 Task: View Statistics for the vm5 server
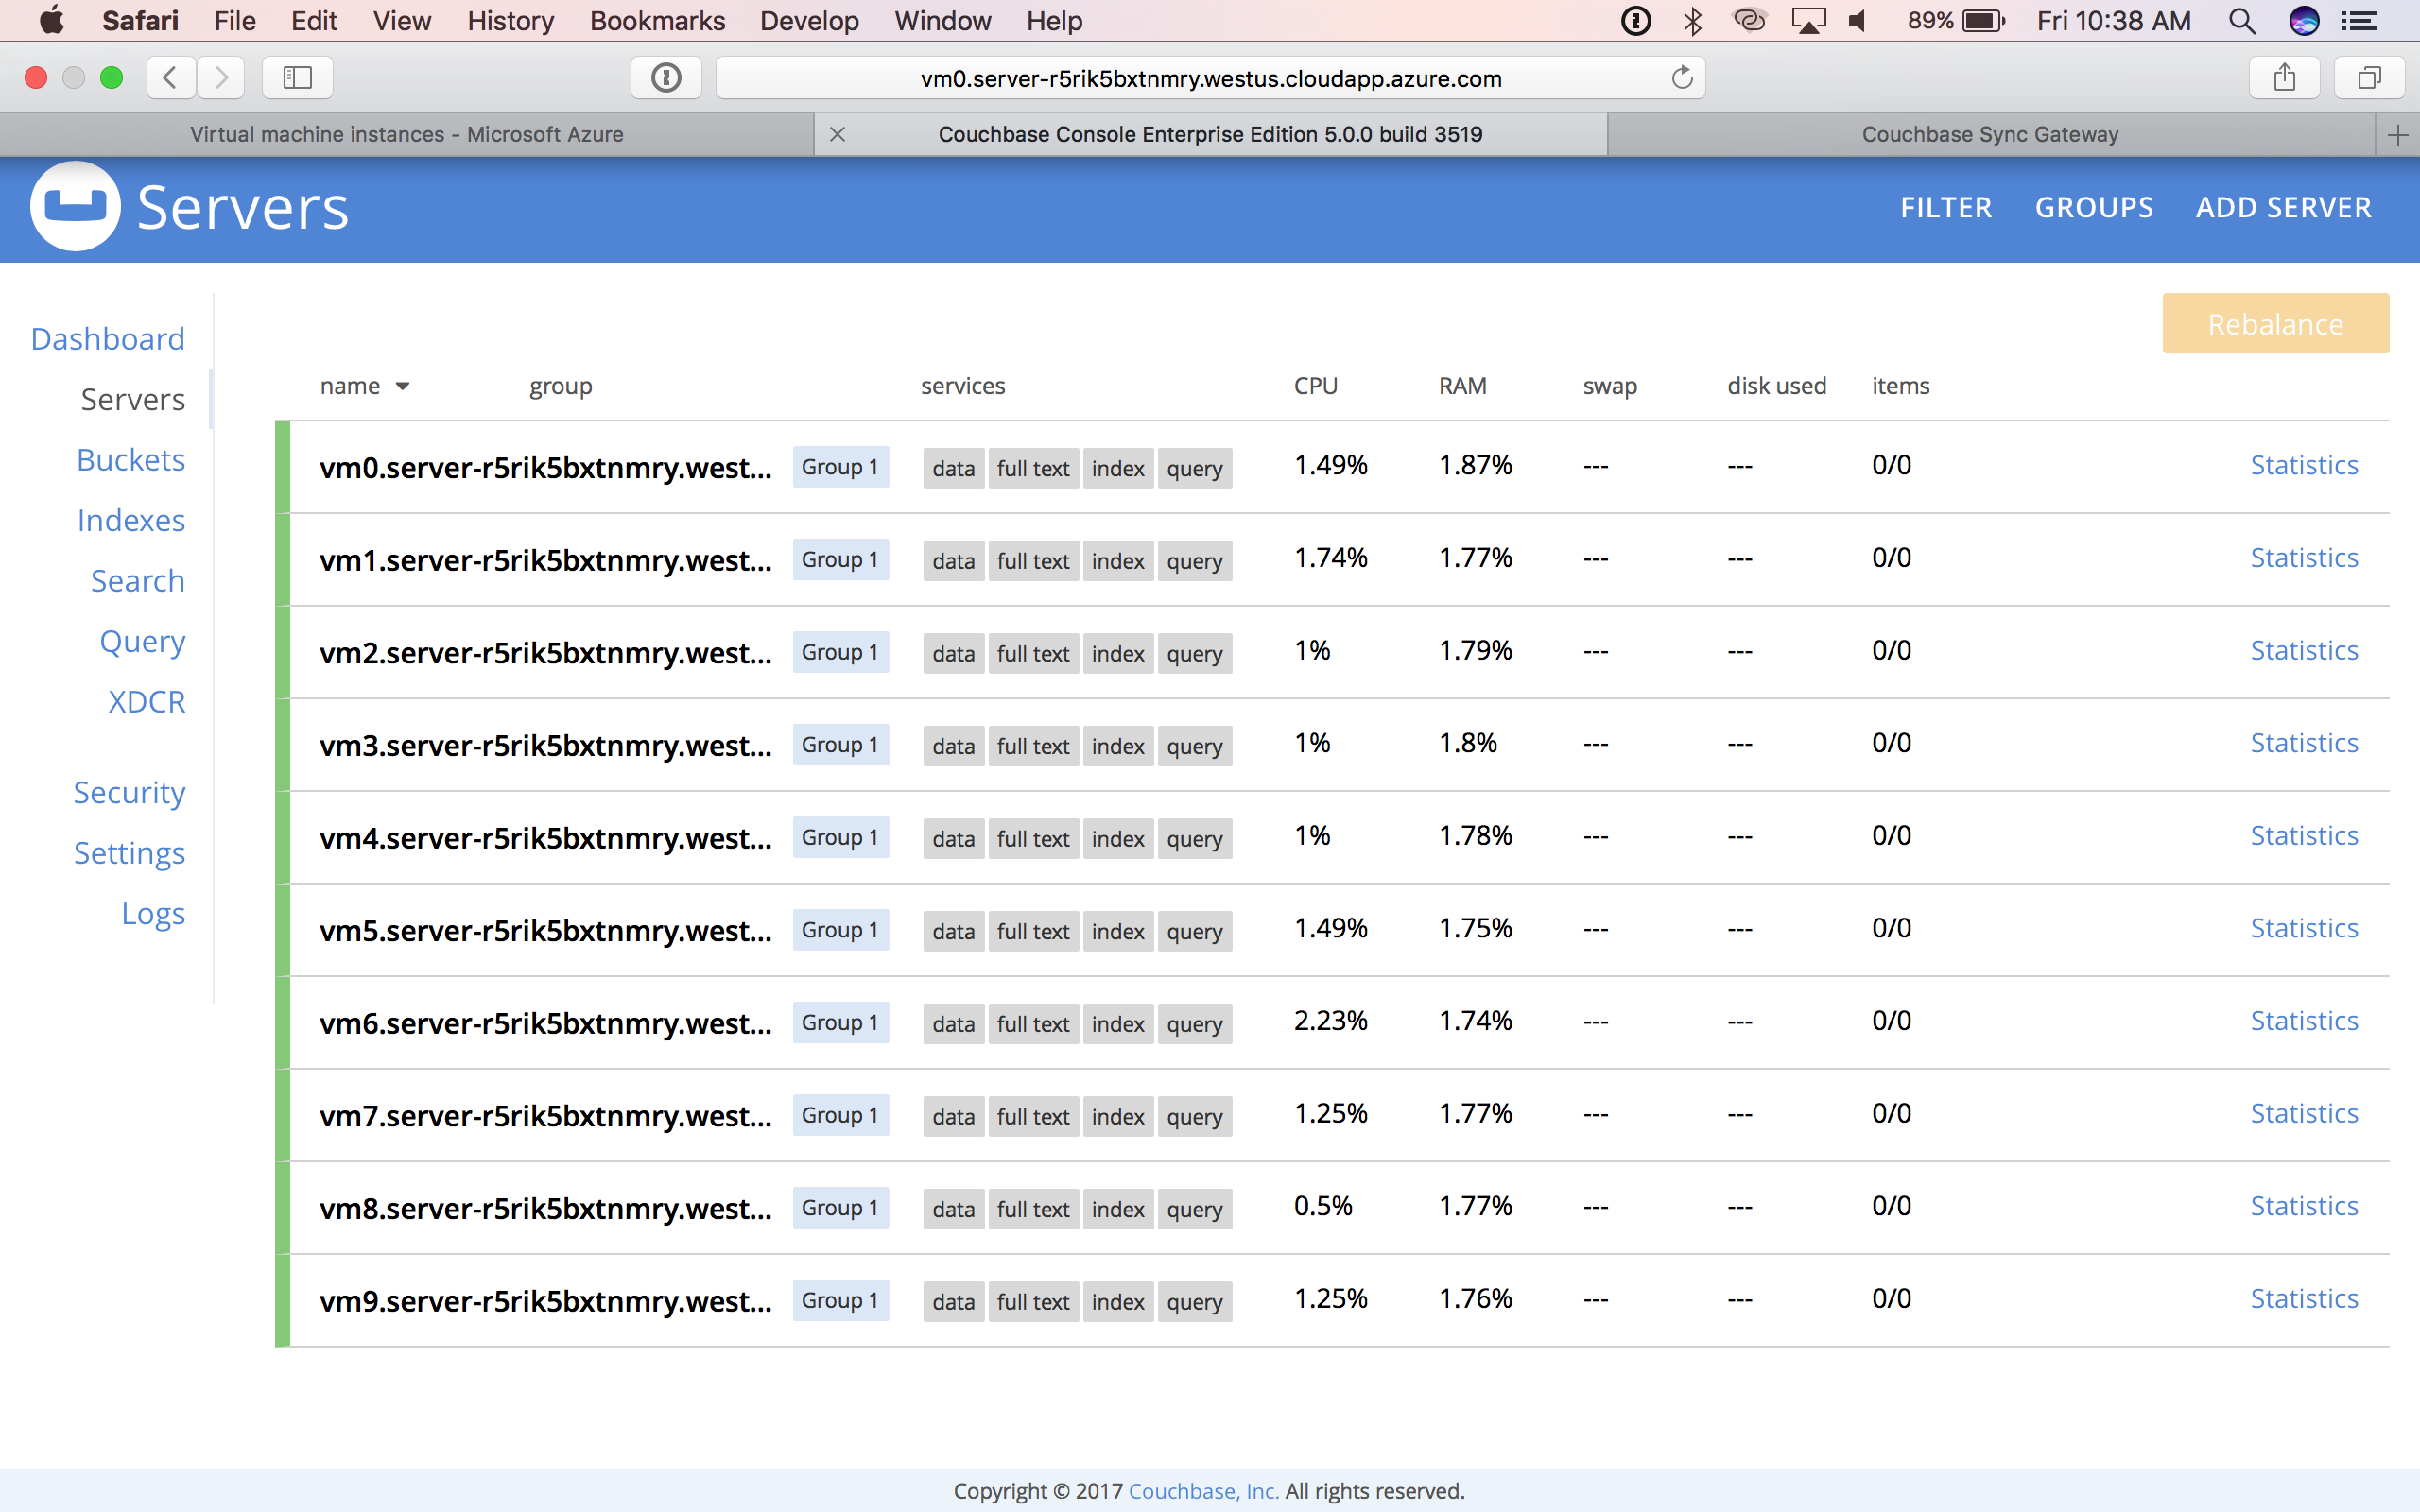(2304, 928)
